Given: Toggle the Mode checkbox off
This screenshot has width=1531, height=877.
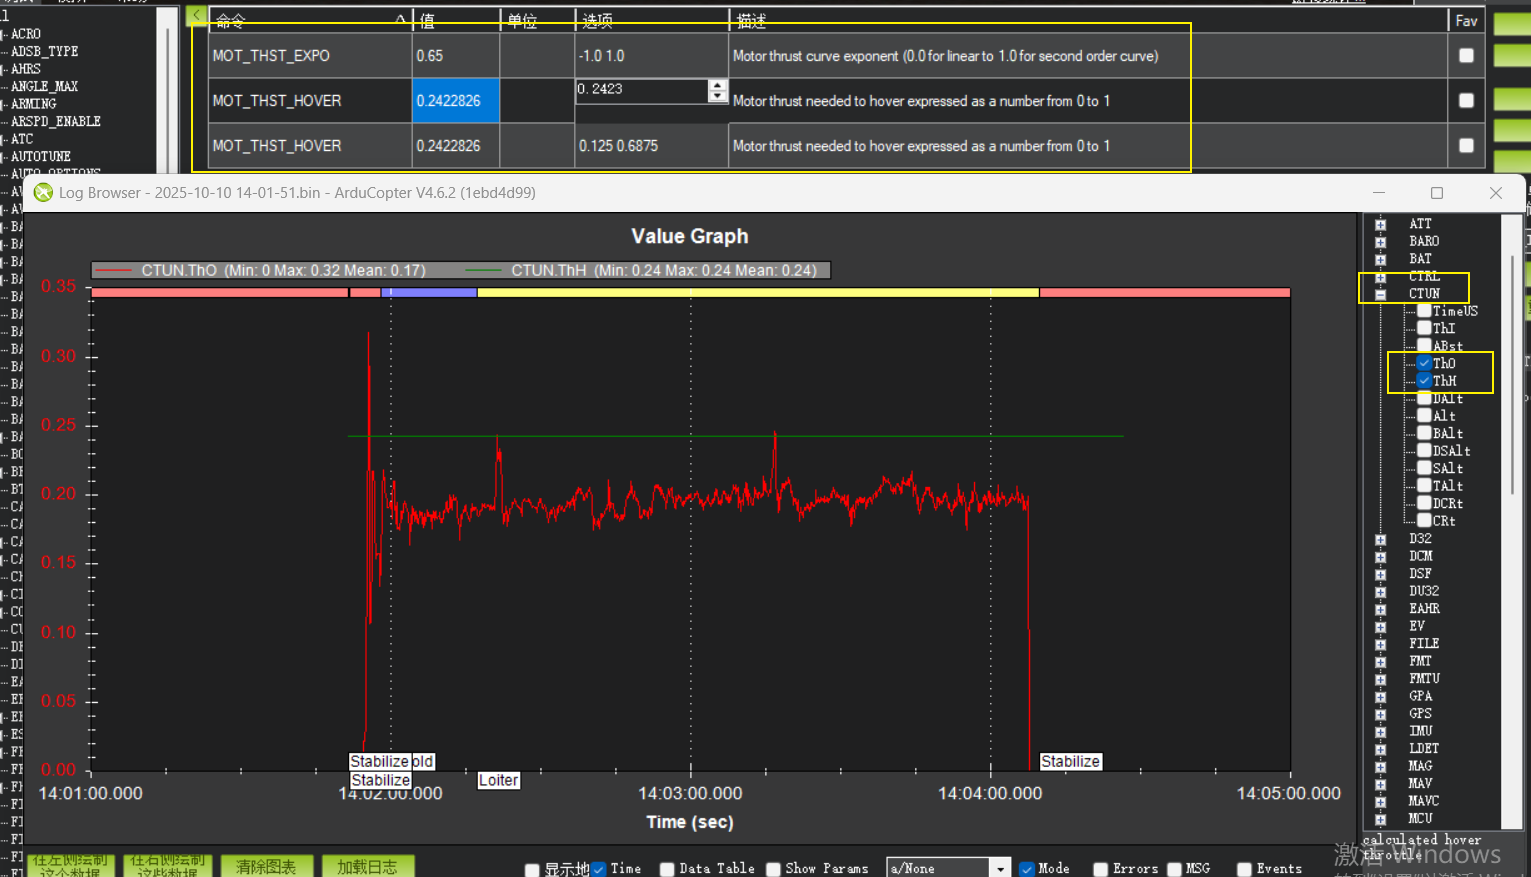Looking at the screenshot, I should click(x=1027, y=869).
